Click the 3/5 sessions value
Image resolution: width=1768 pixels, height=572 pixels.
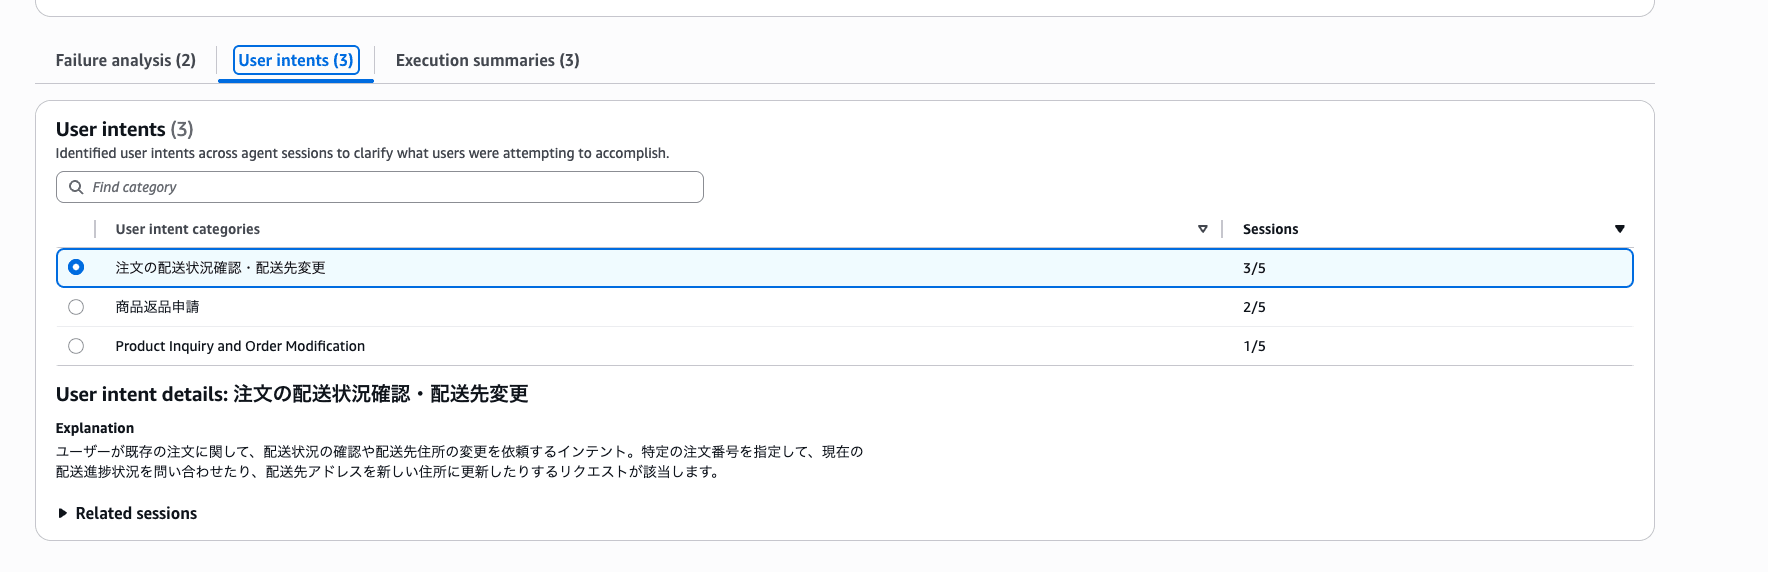(1254, 268)
